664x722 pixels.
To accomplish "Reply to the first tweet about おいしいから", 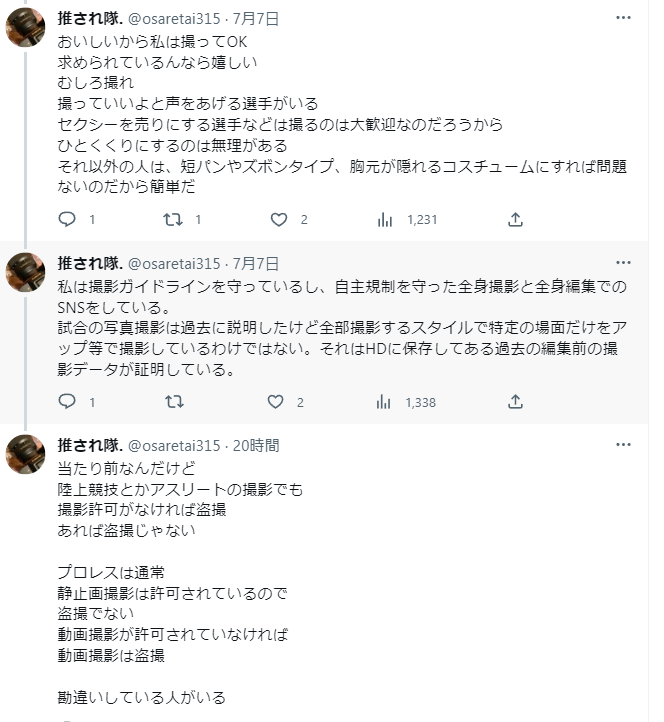I will pyautogui.click(x=67, y=219).
